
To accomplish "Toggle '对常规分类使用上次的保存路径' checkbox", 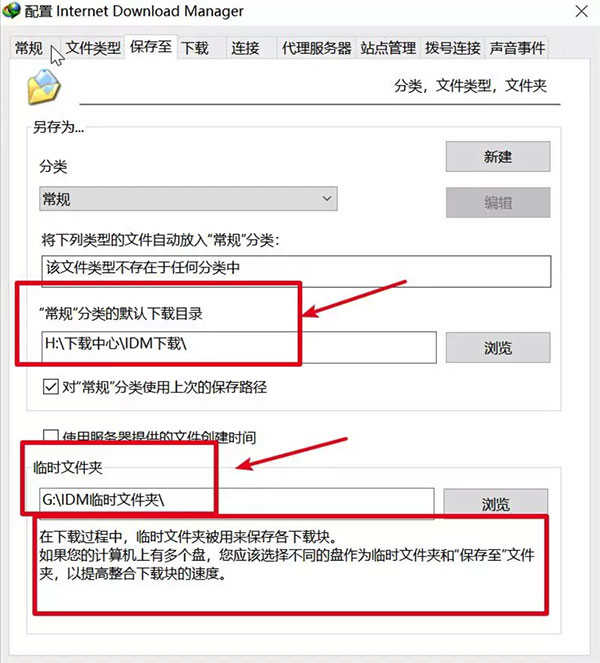I will tap(51, 387).
